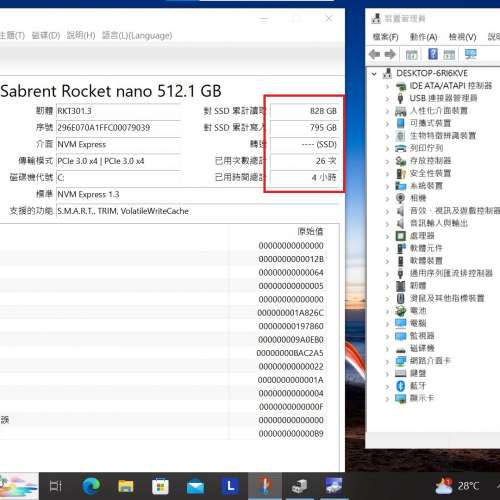Click the drive letter field C:
The width and height of the screenshot is (500, 500).
[118, 177]
